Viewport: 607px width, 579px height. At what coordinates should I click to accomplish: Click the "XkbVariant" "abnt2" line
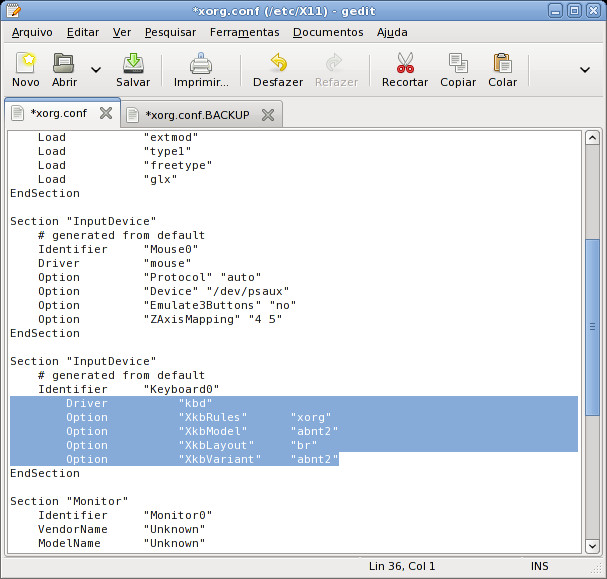coord(202,459)
